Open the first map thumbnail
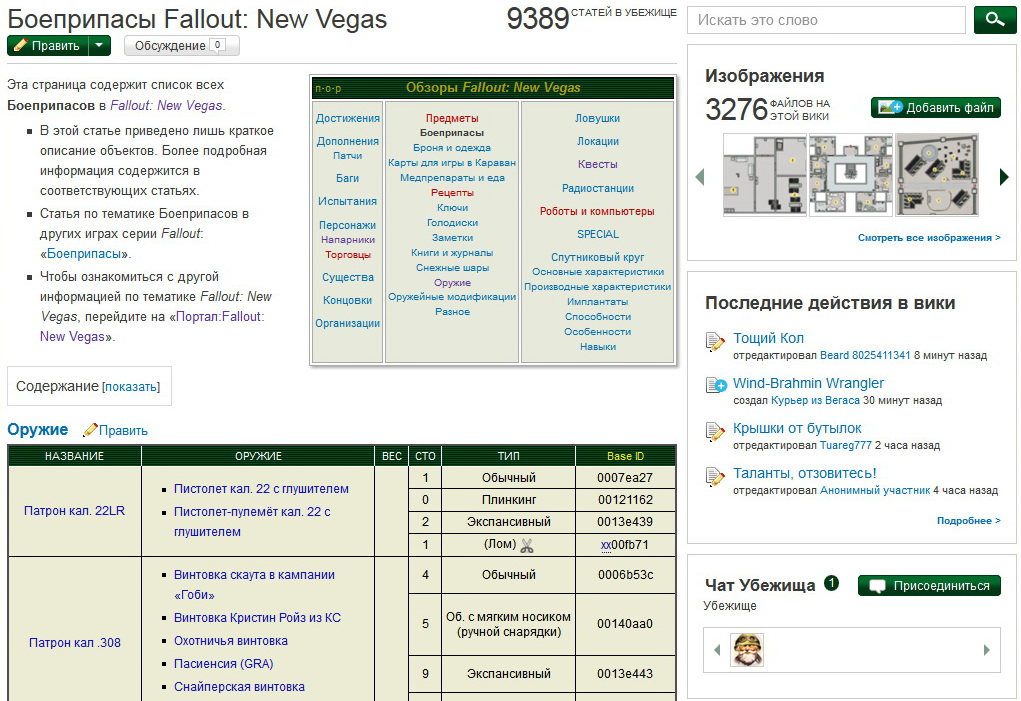The image size is (1021, 701). [764, 174]
